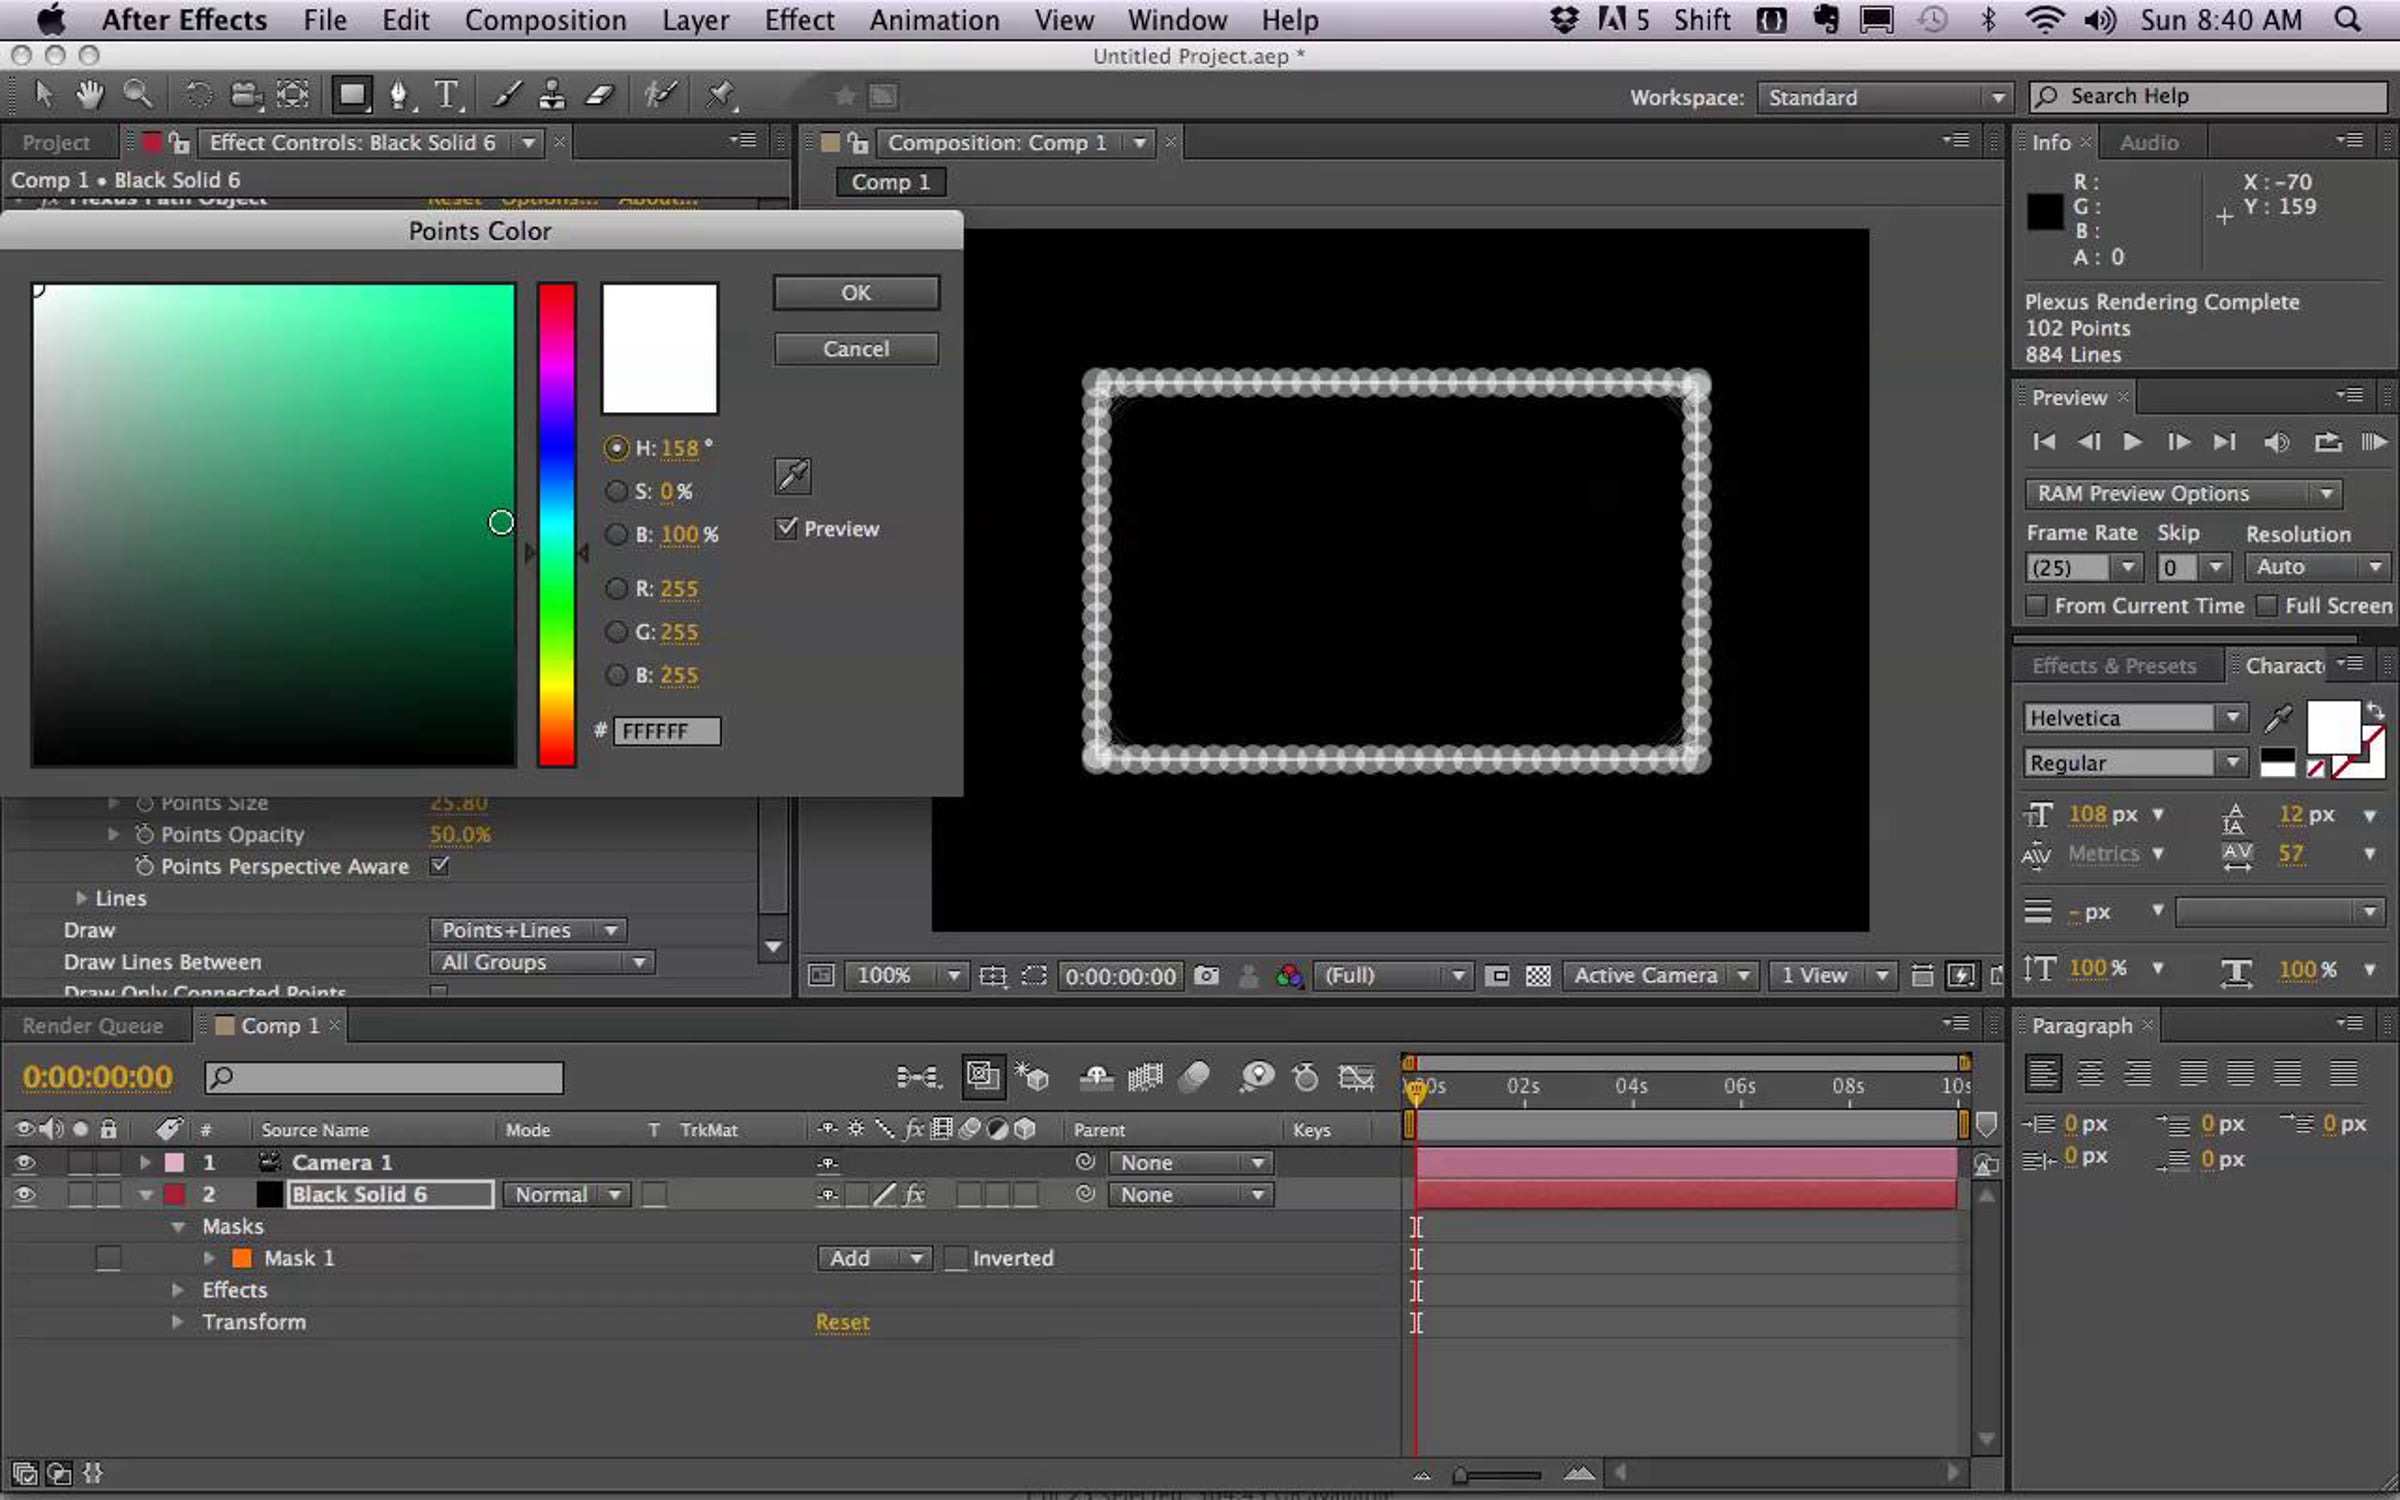
Task: Click the Transform Reset link
Action: (x=842, y=1322)
